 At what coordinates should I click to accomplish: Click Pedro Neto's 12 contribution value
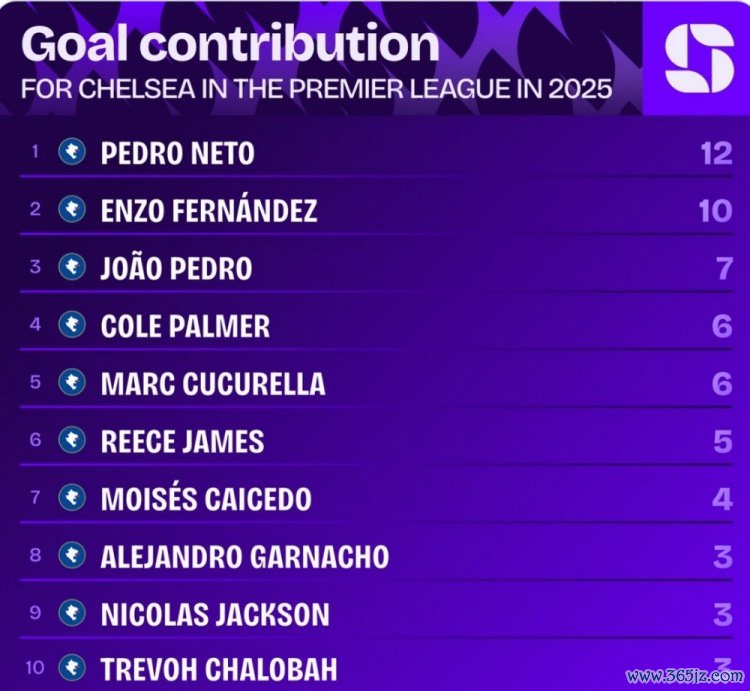(x=716, y=153)
